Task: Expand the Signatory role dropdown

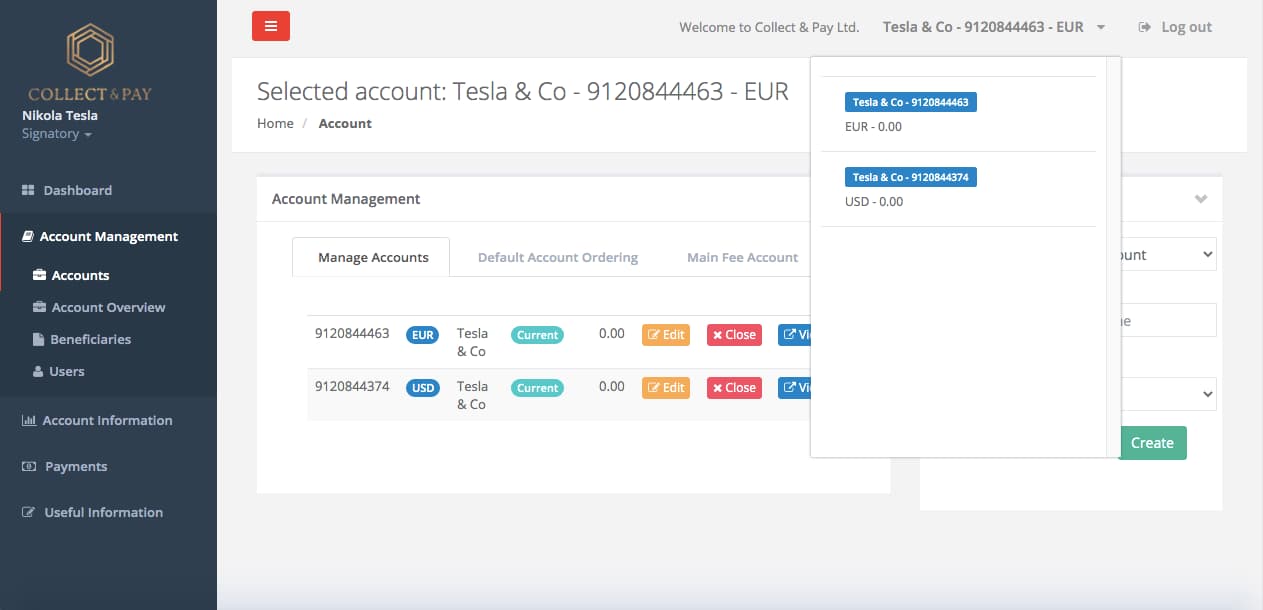Action: point(57,134)
